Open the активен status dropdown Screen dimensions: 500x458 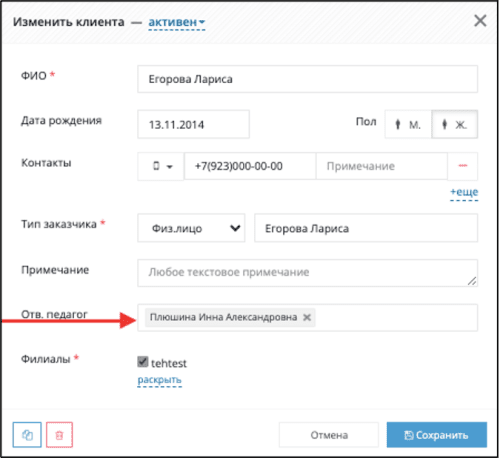(x=177, y=22)
